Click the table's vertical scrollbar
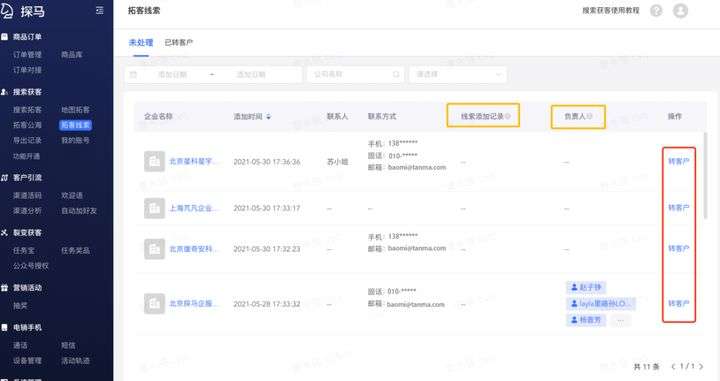Image resolution: width=720 pixels, height=381 pixels. coord(705,174)
